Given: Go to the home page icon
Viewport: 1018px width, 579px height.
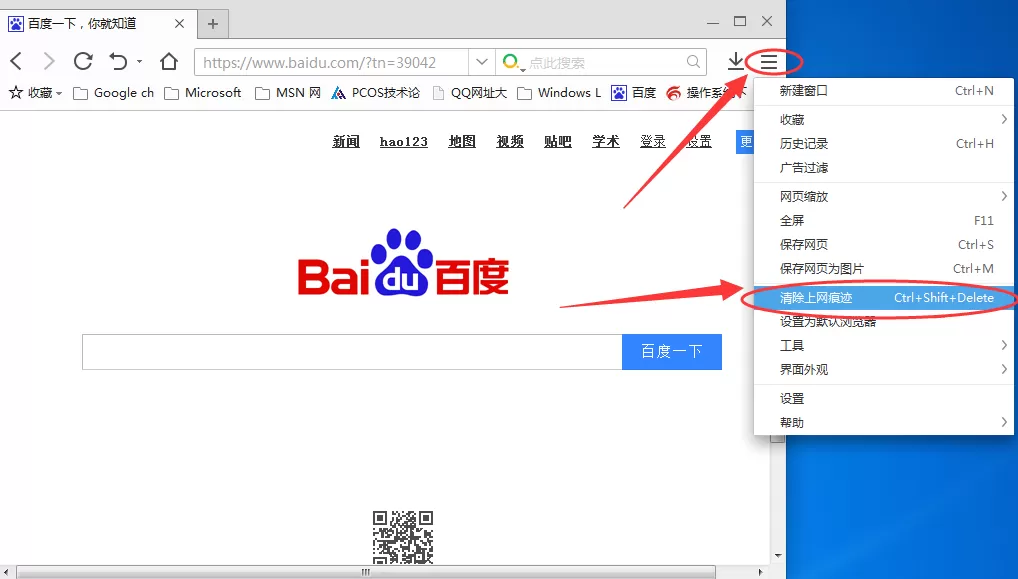Looking at the screenshot, I should tap(169, 62).
